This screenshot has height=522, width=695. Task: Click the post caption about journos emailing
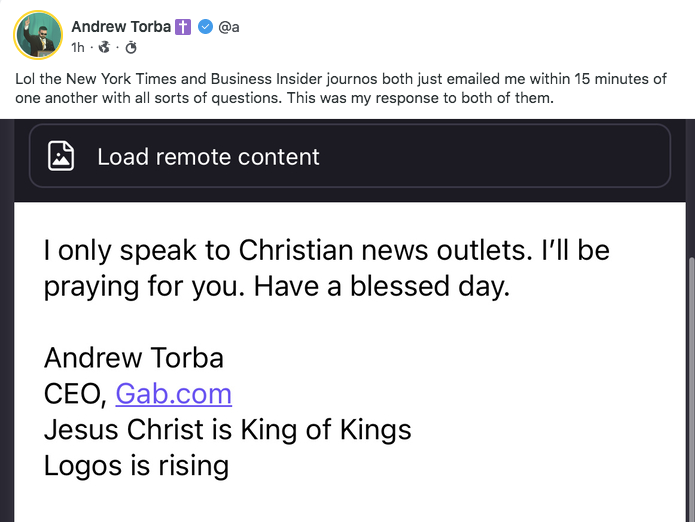(340, 80)
